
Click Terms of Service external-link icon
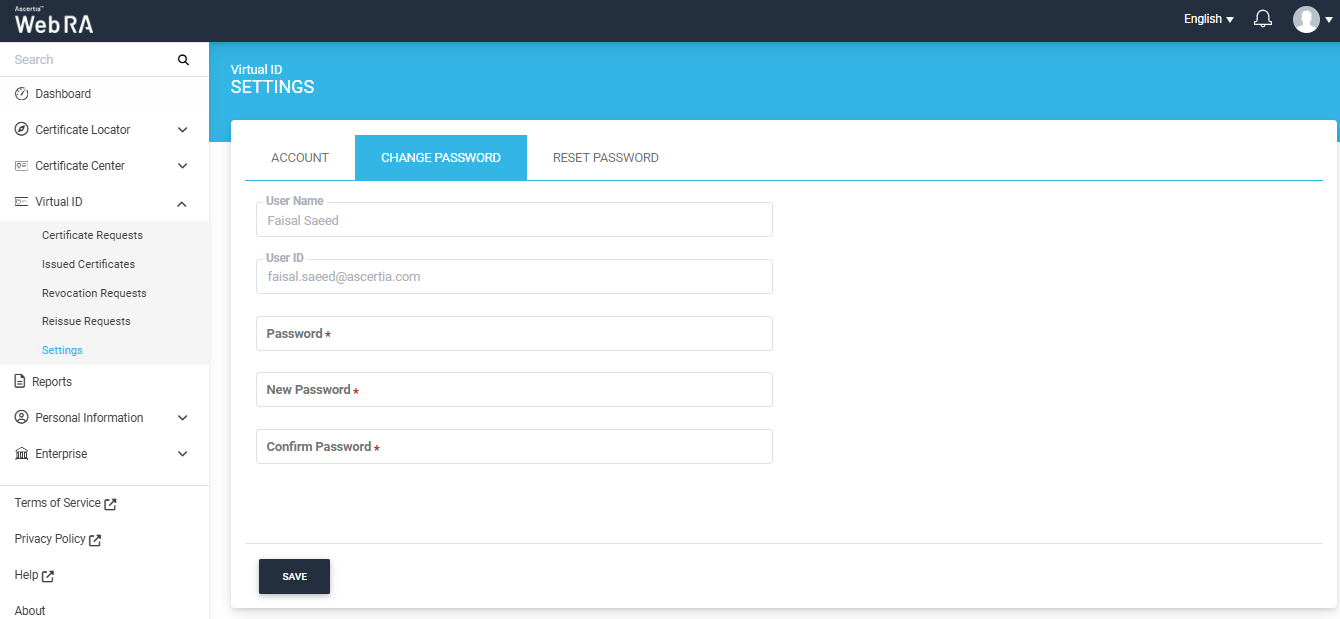111,504
